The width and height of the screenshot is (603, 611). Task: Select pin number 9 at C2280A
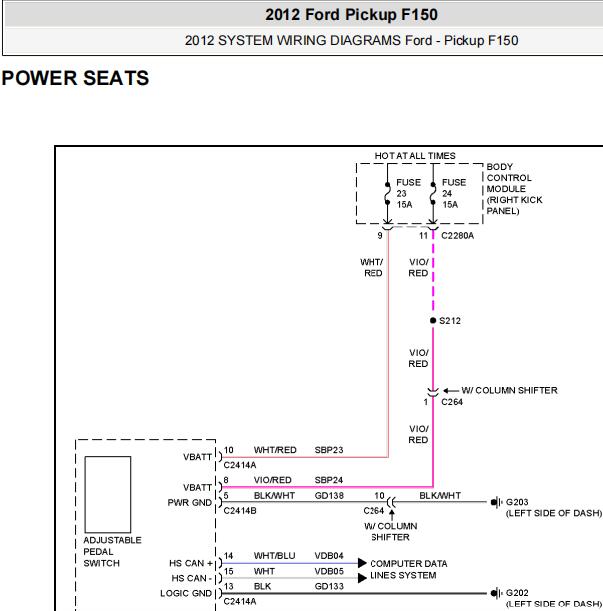[380, 236]
